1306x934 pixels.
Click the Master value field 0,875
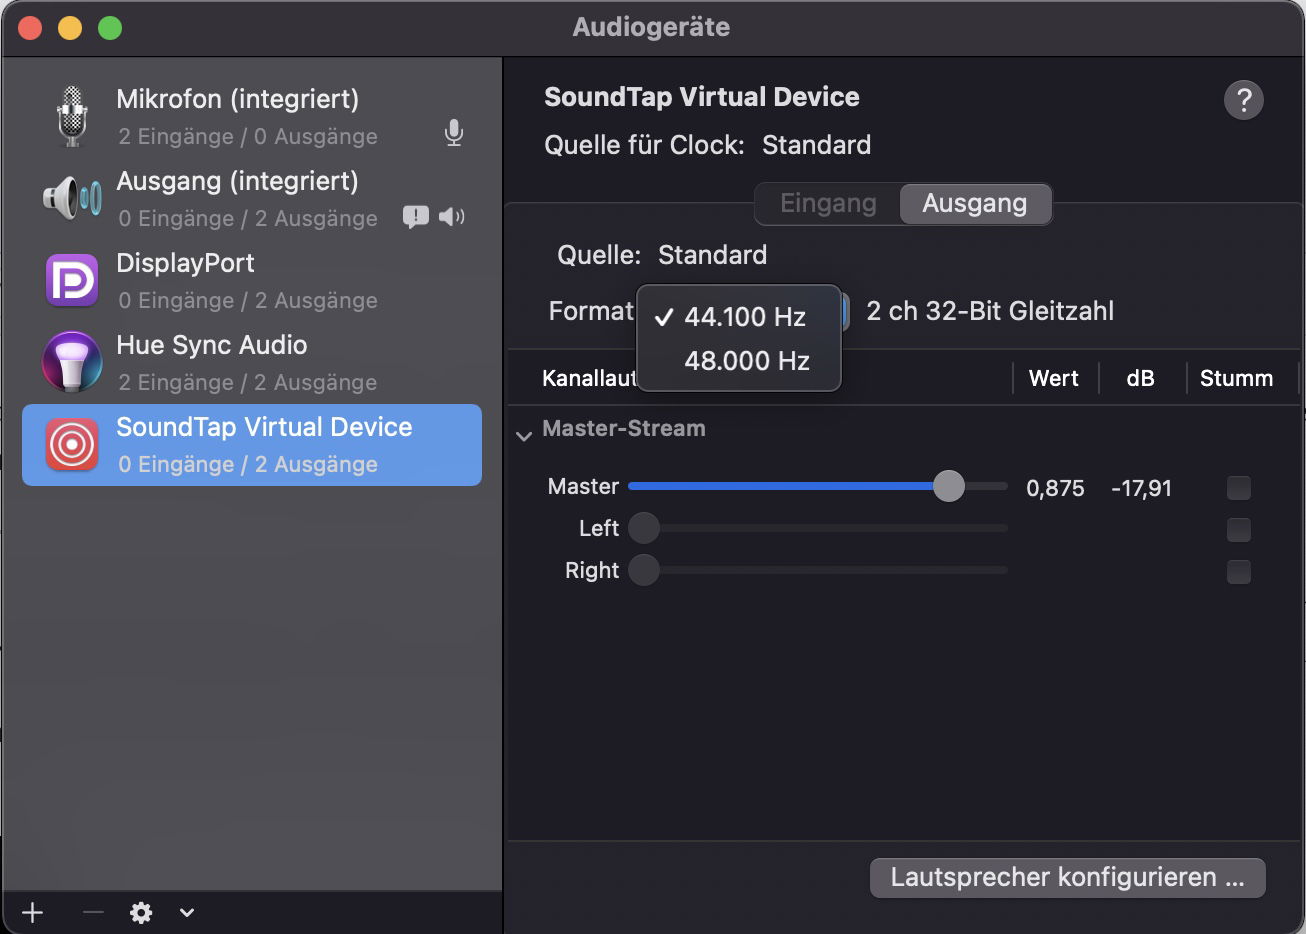(x=1055, y=488)
